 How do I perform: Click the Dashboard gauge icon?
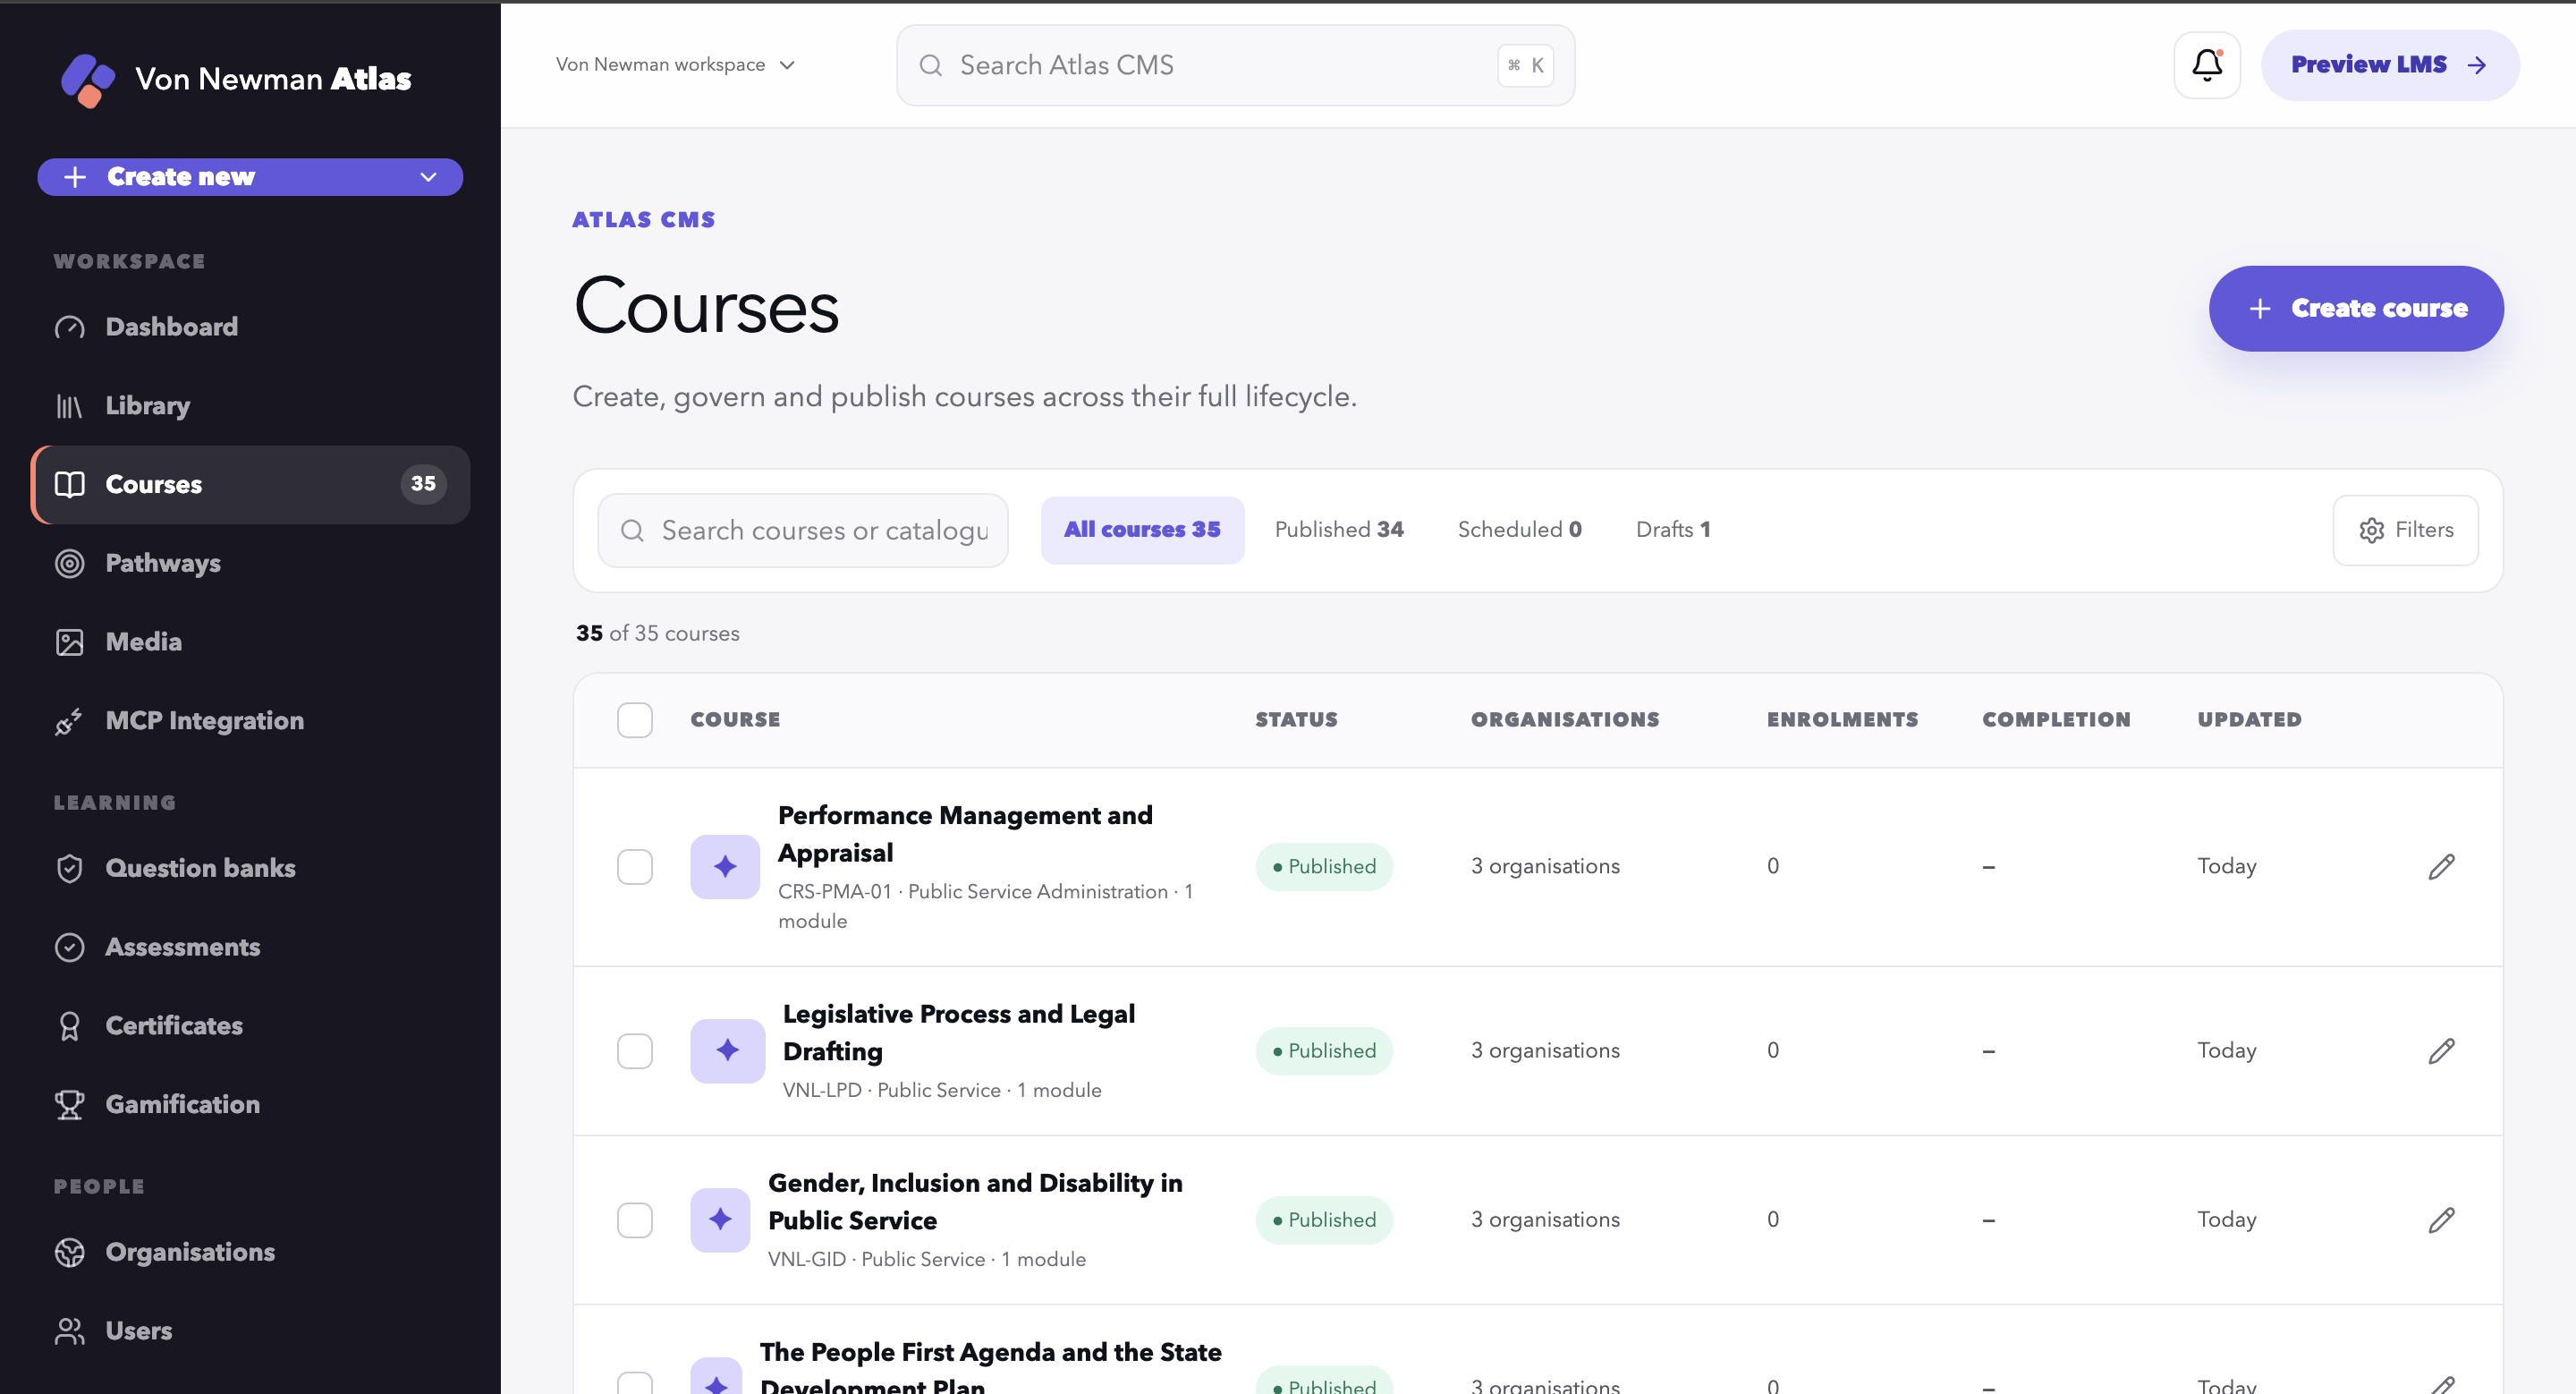pos(69,327)
